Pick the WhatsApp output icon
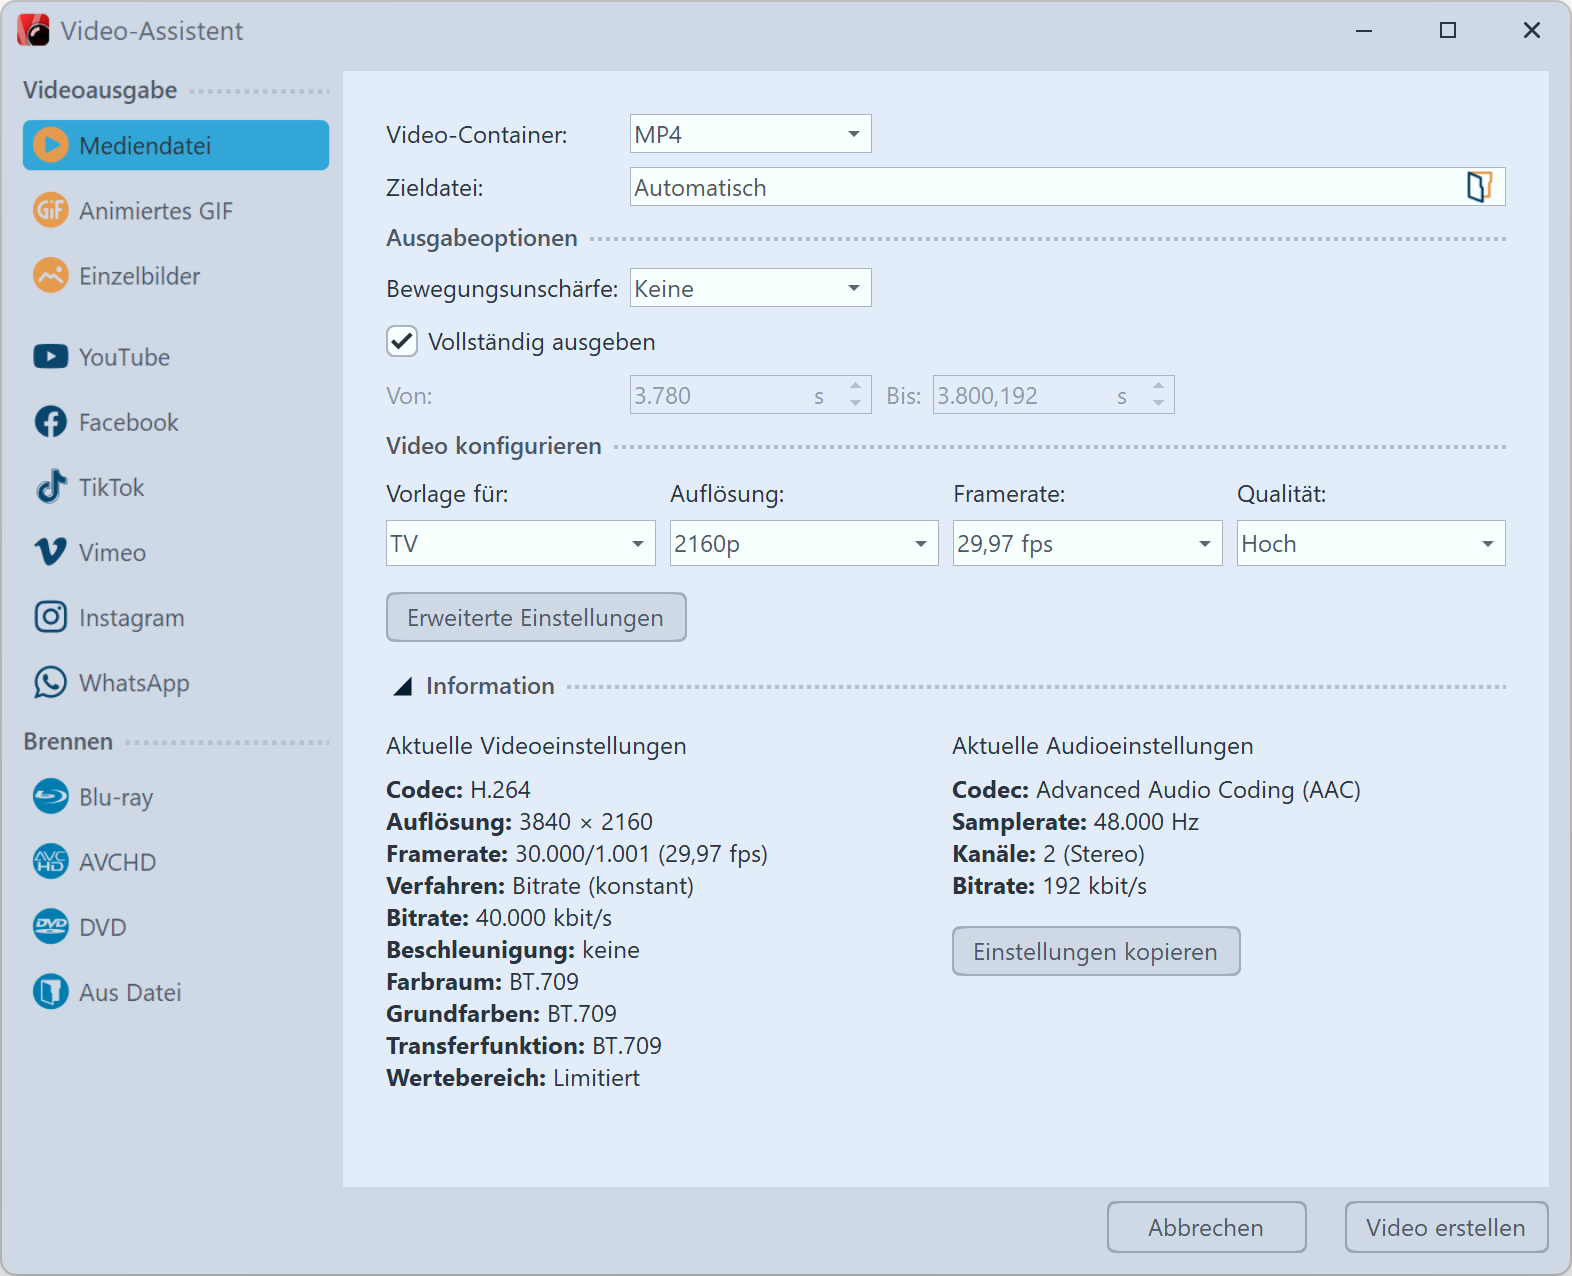The image size is (1572, 1276). pyautogui.click(x=50, y=683)
